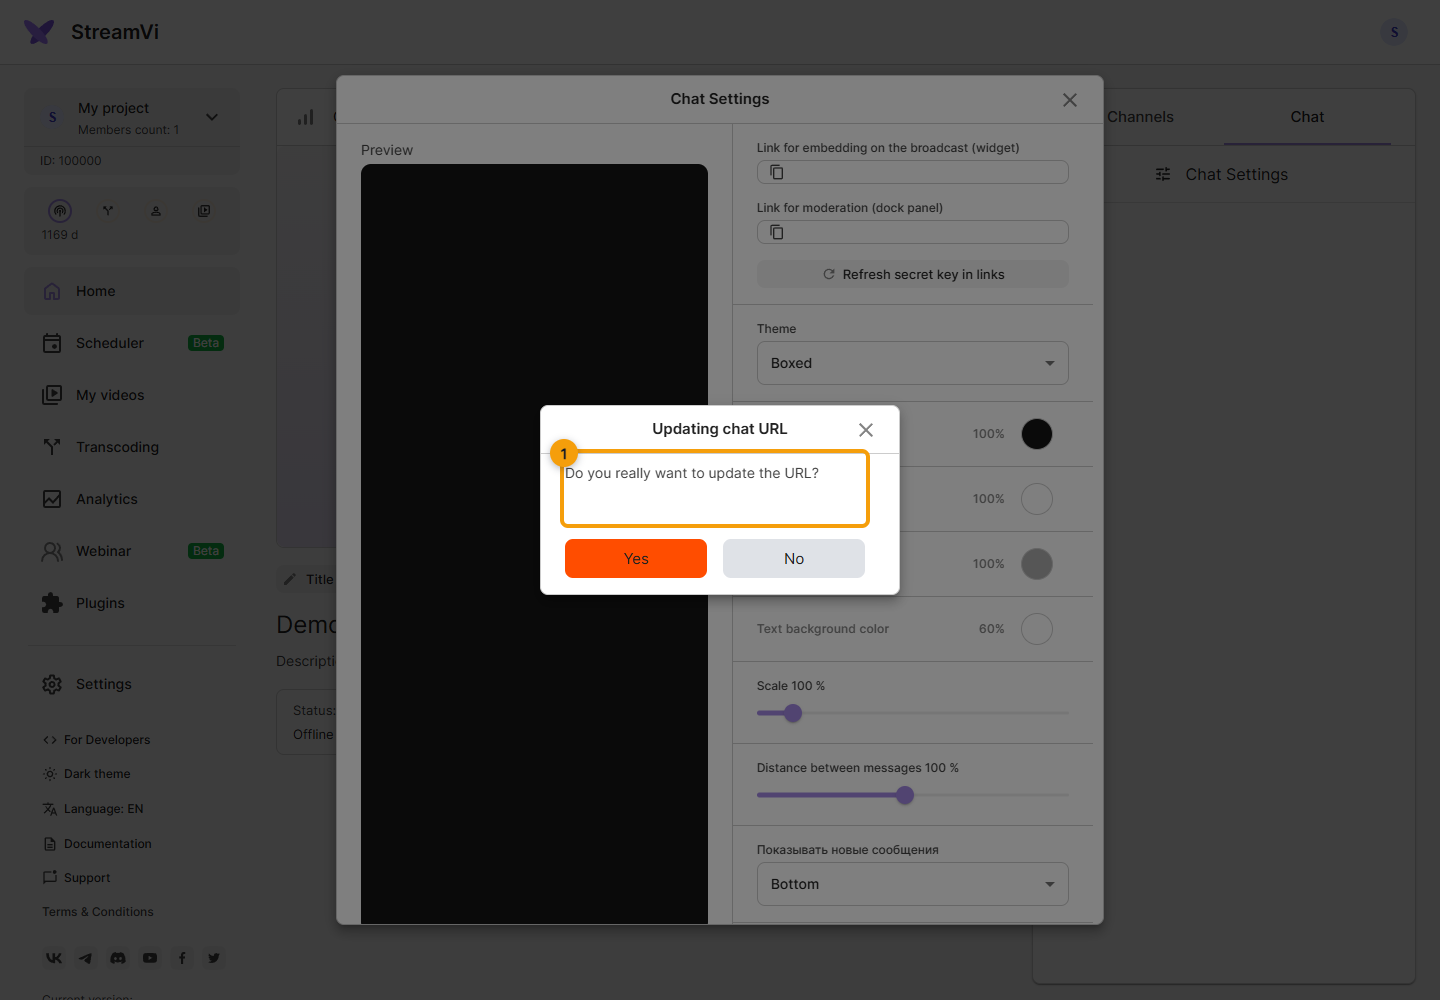Copy the moderation dock panel link
Screen dimensions: 1440x1000
click(x=776, y=232)
